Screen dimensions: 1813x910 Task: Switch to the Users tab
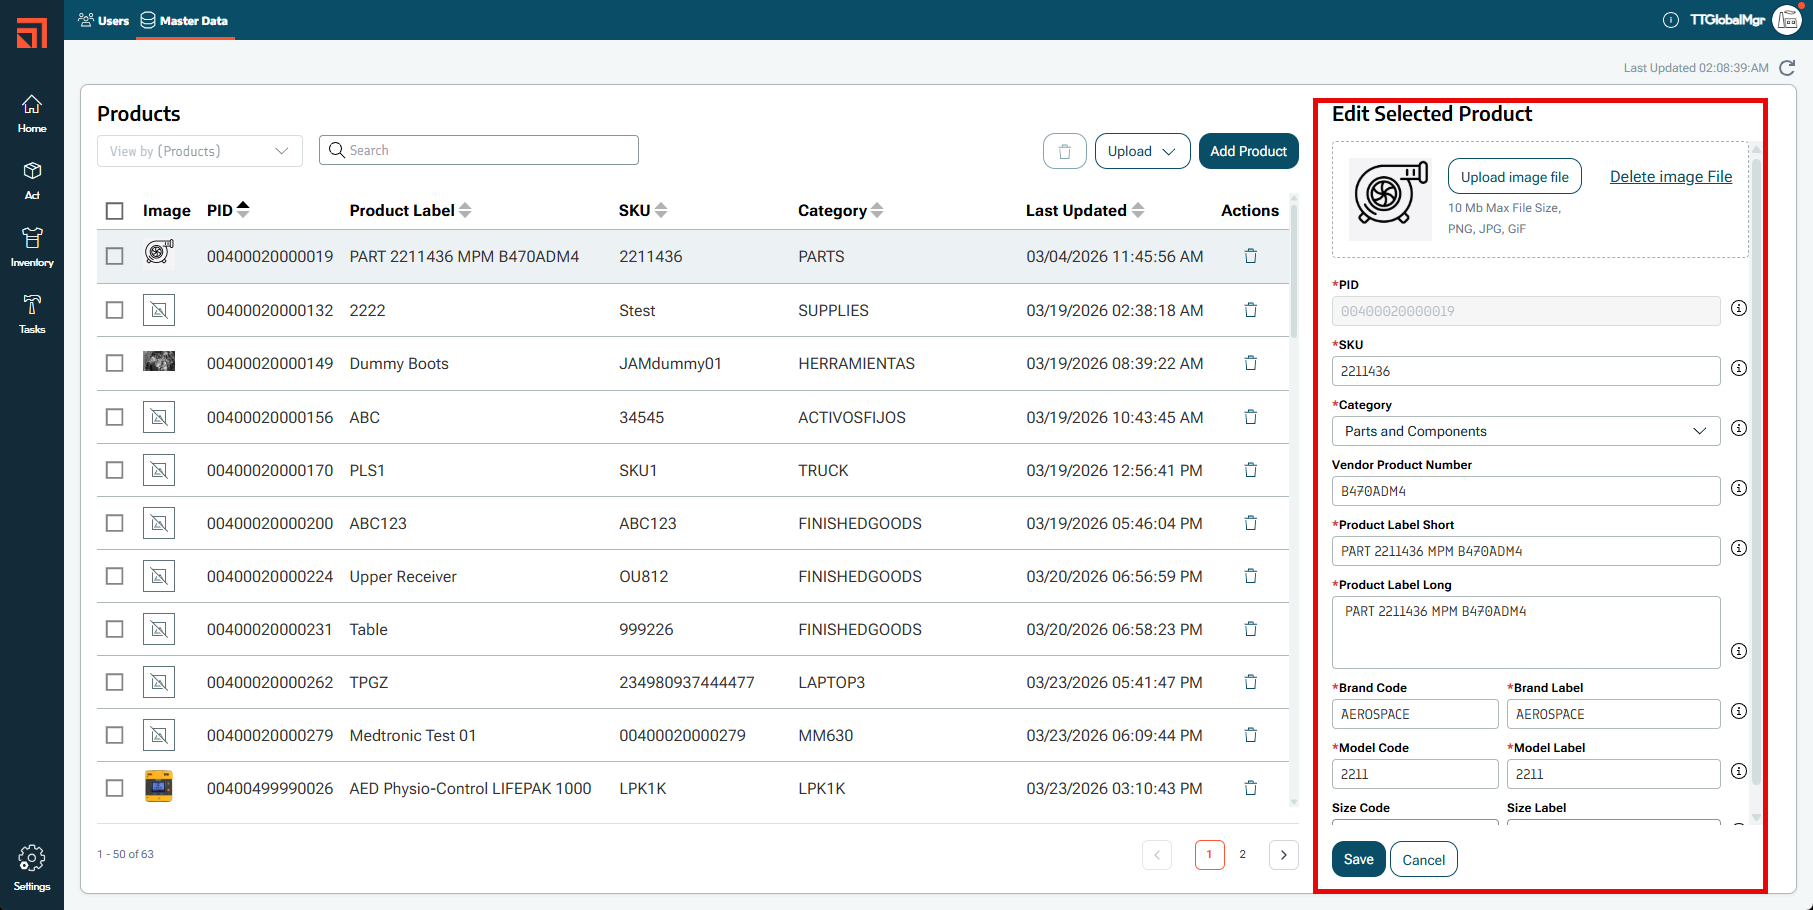pos(103,19)
